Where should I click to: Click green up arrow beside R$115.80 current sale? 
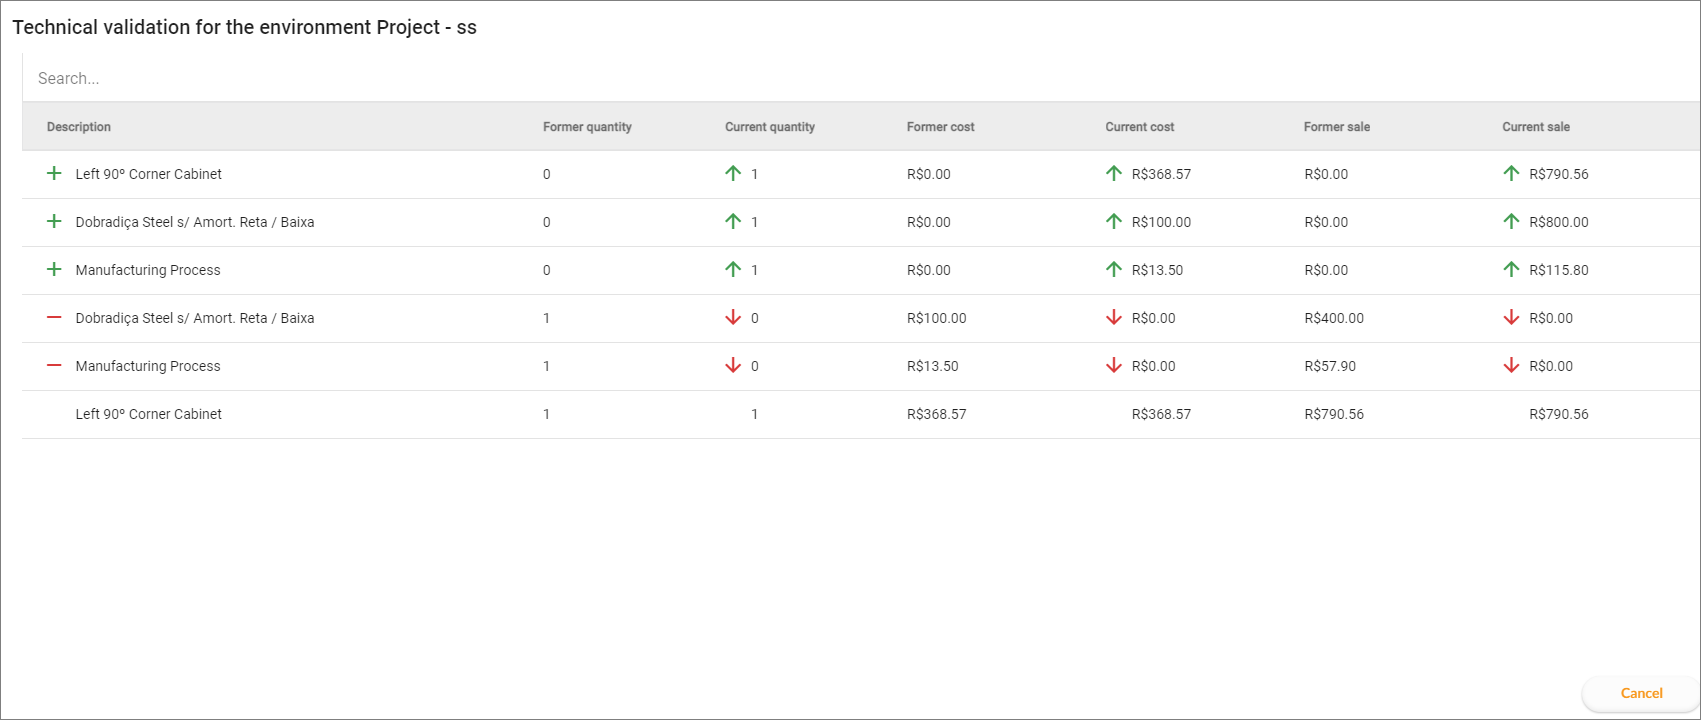tap(1511, 269)
